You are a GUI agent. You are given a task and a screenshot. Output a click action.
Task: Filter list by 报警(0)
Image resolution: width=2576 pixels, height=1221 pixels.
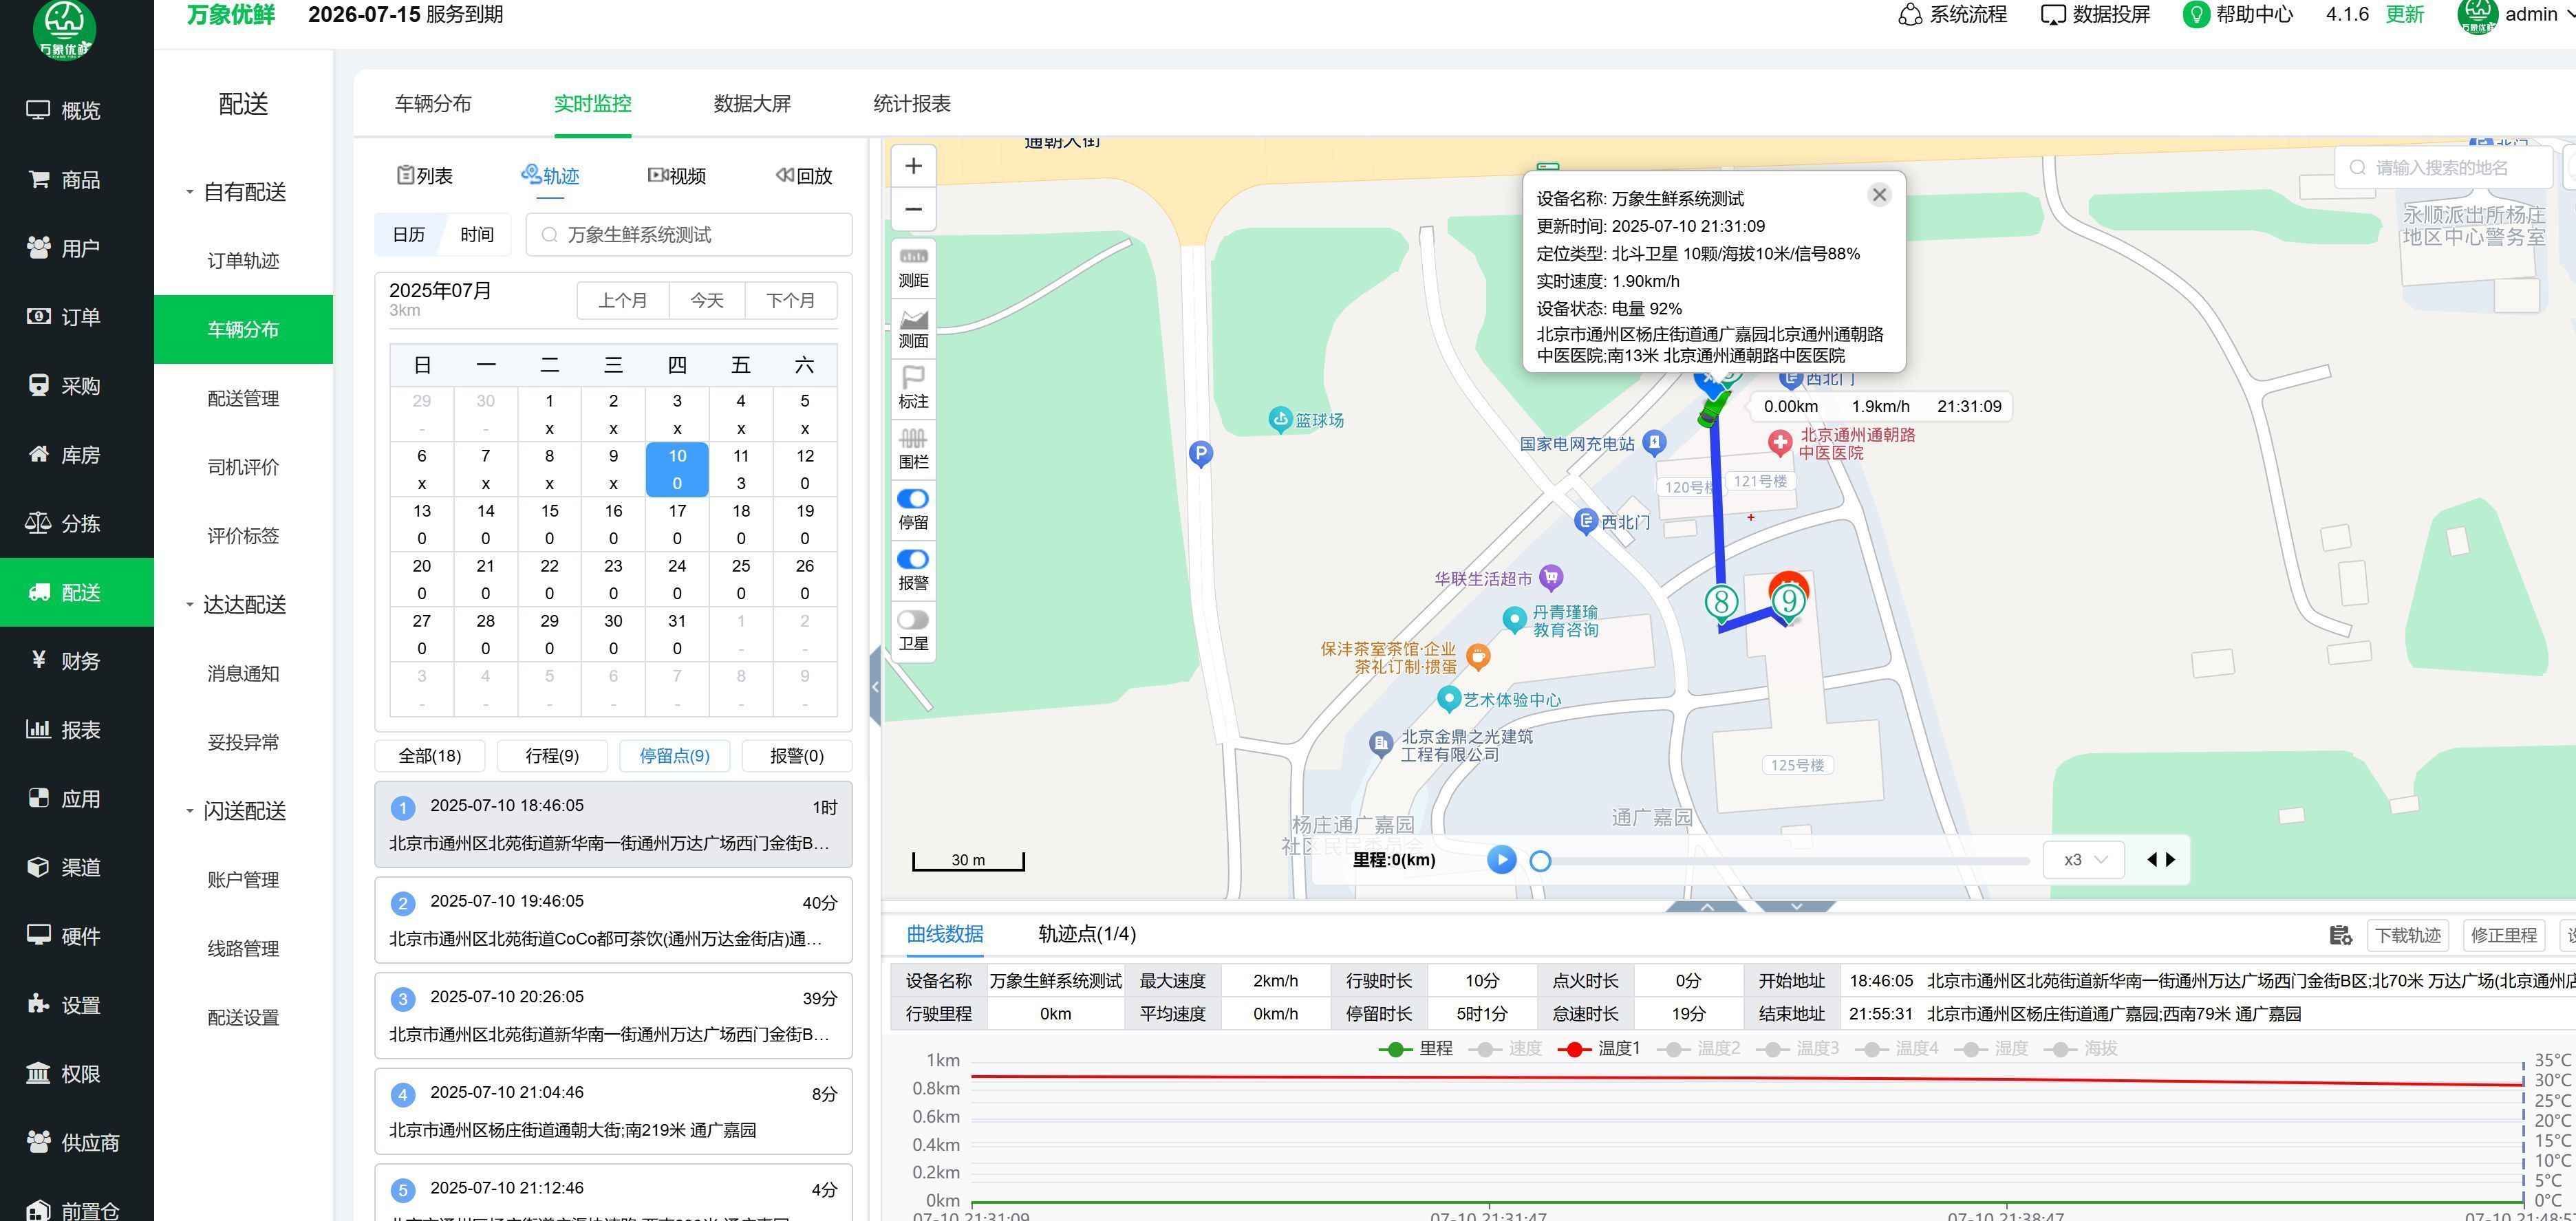pos(797,756)
